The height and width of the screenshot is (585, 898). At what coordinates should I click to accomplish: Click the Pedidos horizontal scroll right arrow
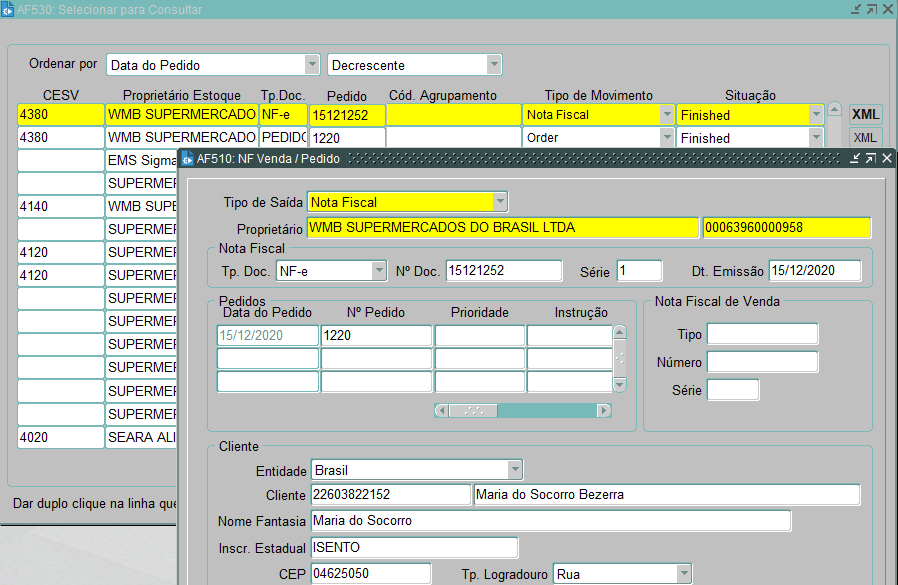[x=603, y=410]
